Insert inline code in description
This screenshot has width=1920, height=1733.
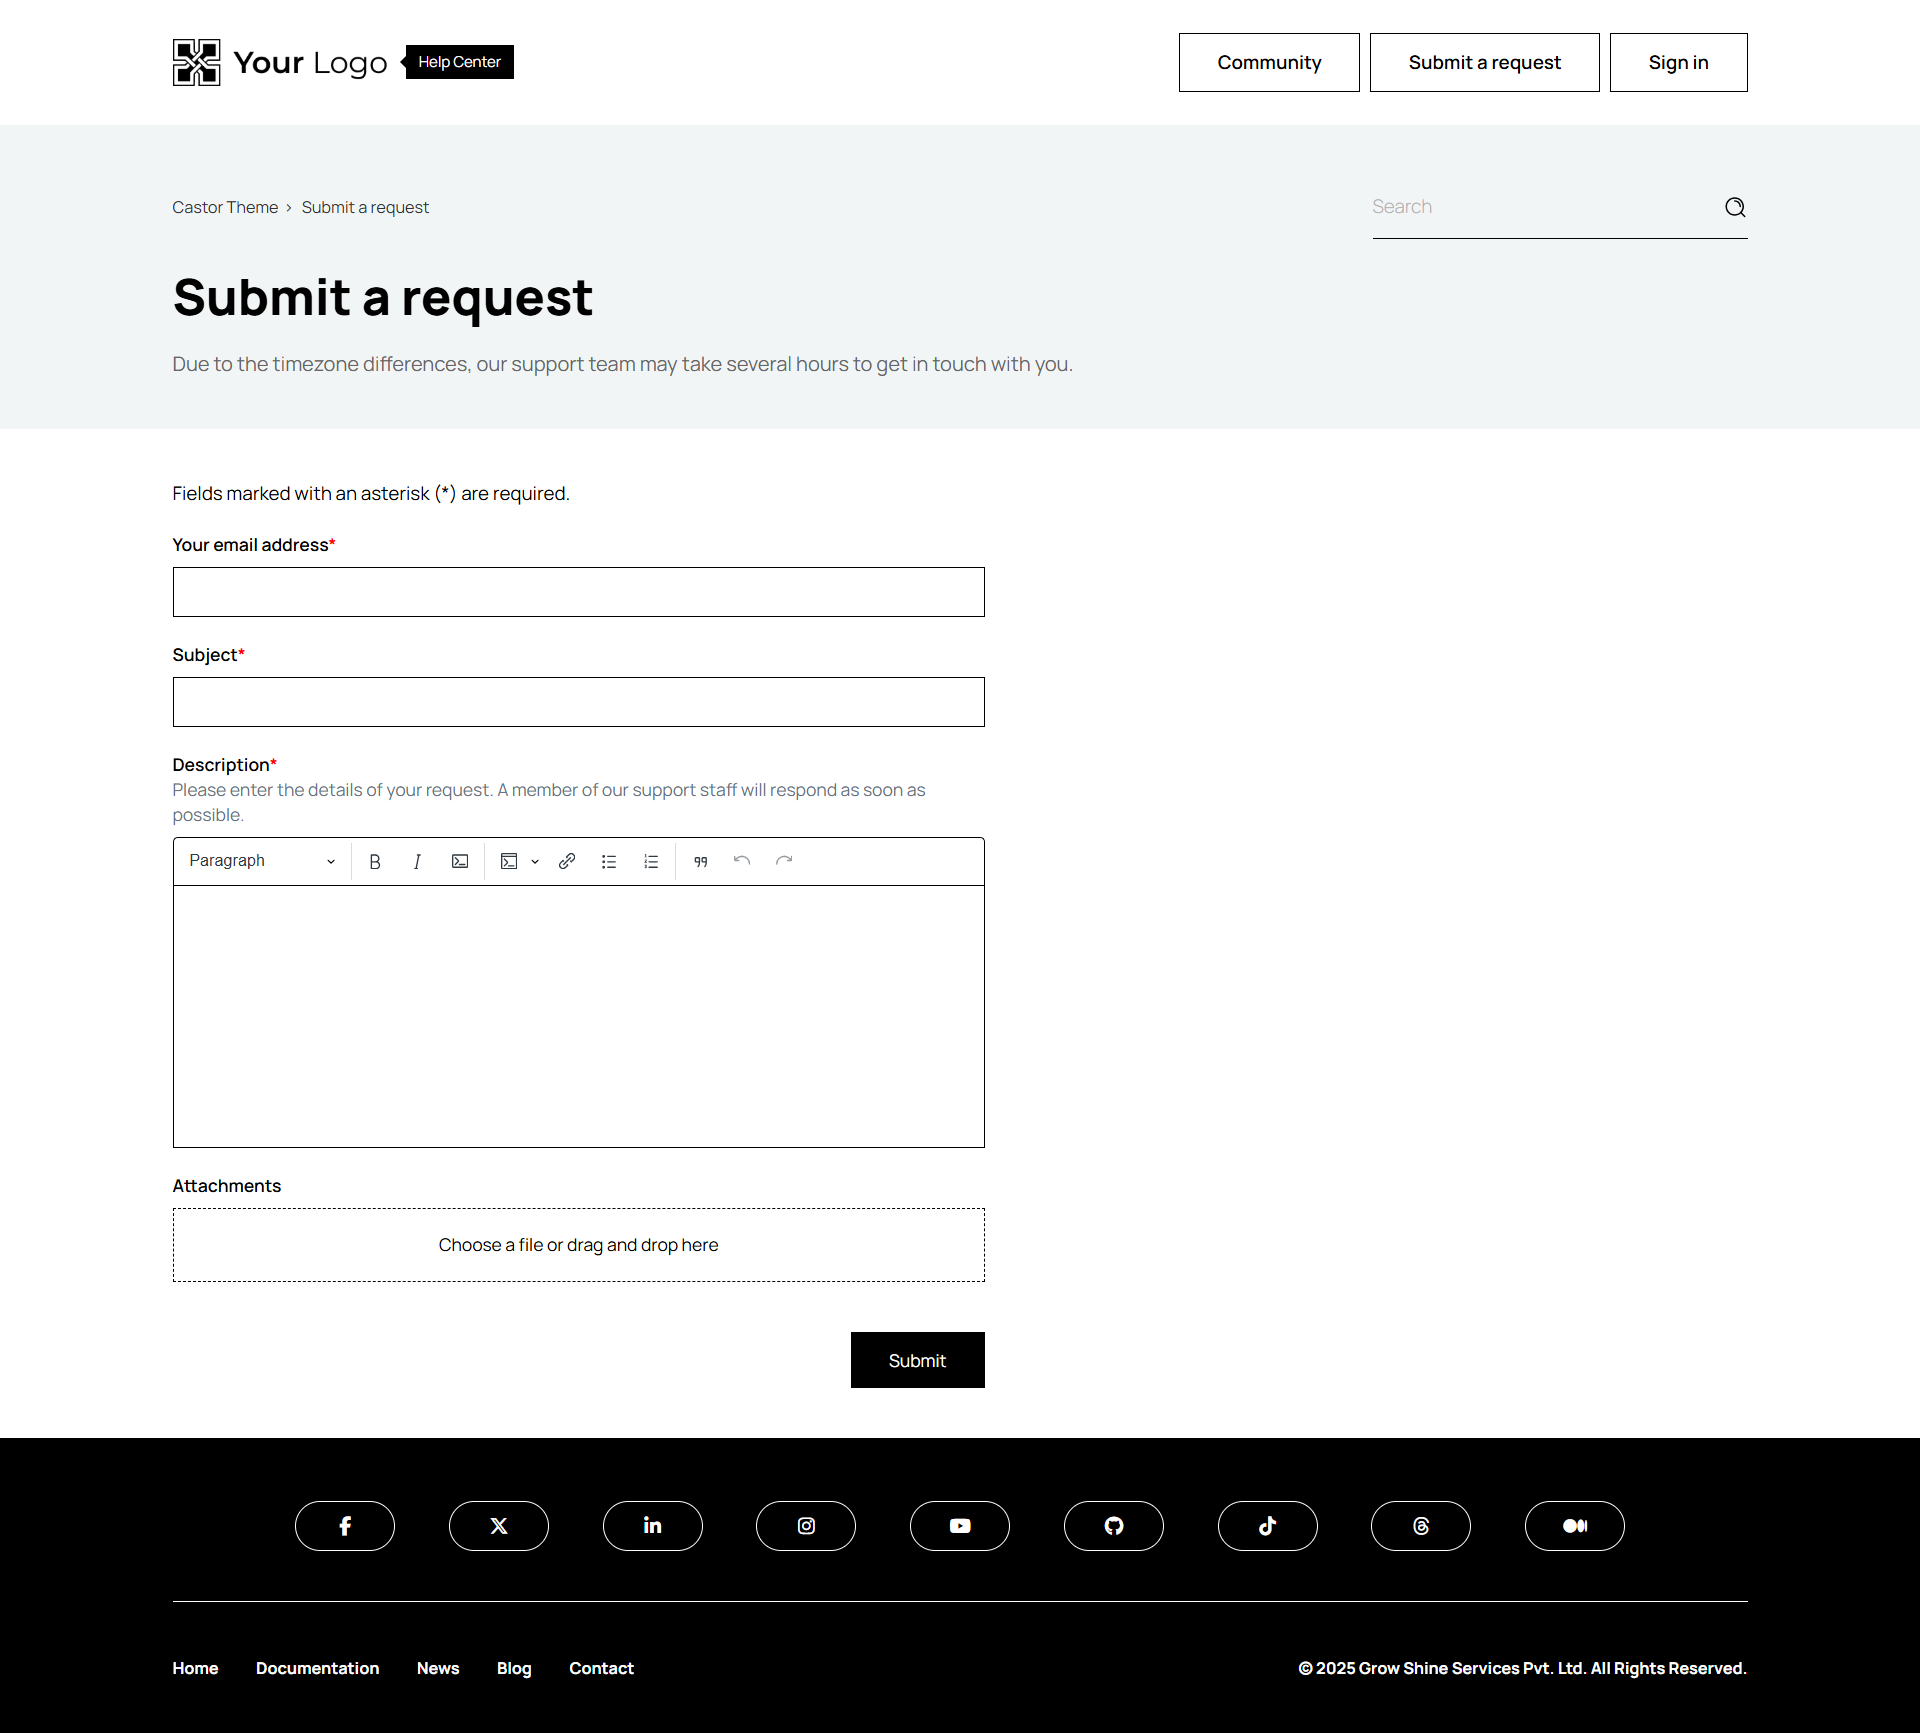pyautogui.click(x=460, y=861)
